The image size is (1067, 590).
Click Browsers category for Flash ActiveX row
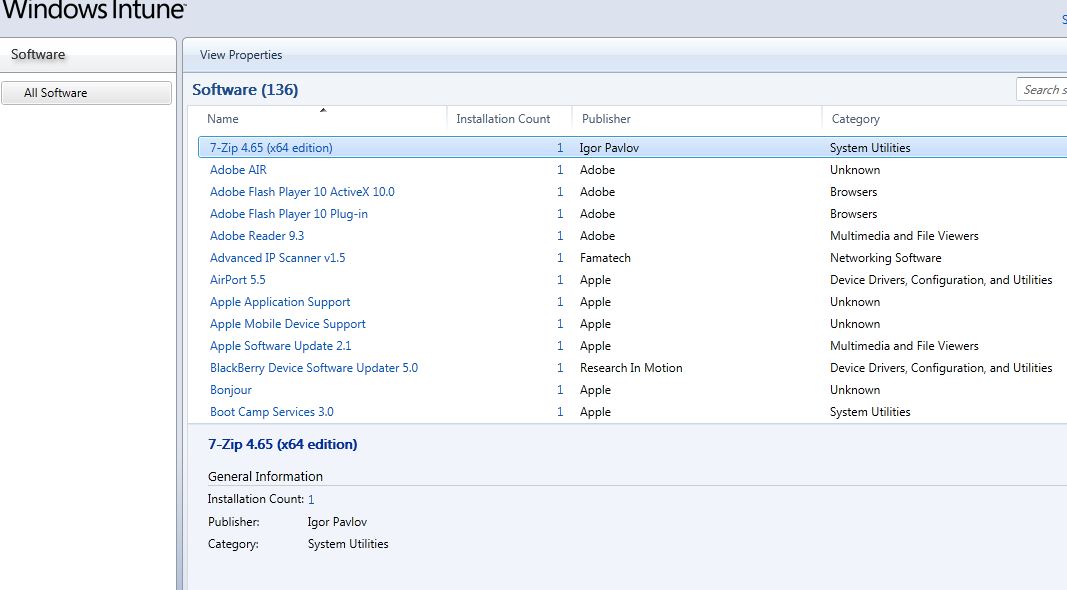coord(853,192)
